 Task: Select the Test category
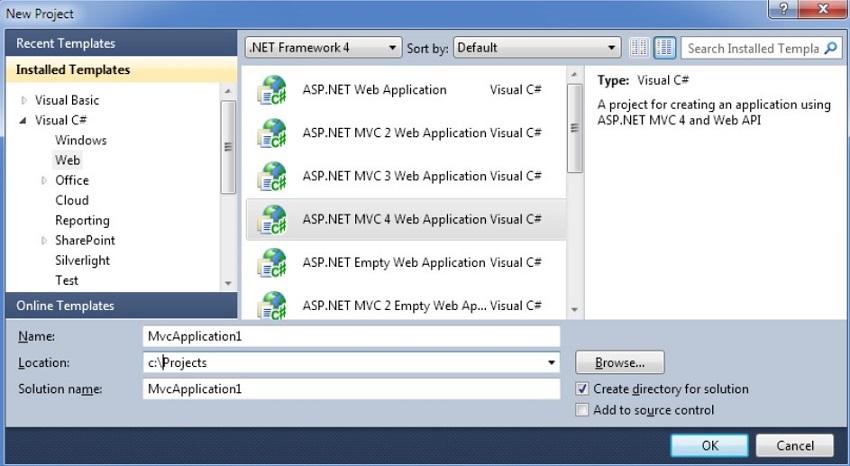pos(67,281)
